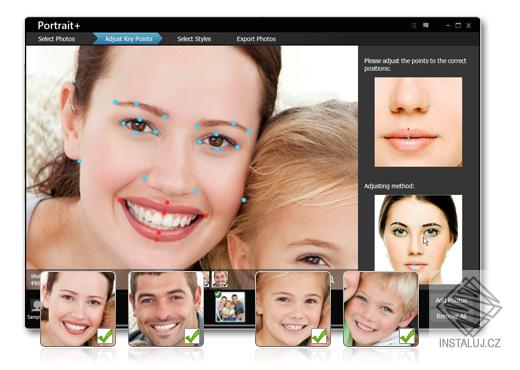
Task: Select the red key point at left mouth corner
Action: pyautogui.click(x=120, y=200)
